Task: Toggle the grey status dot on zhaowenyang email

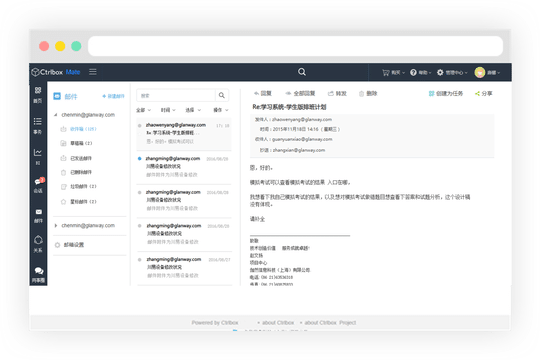Action: click(139, 125)
